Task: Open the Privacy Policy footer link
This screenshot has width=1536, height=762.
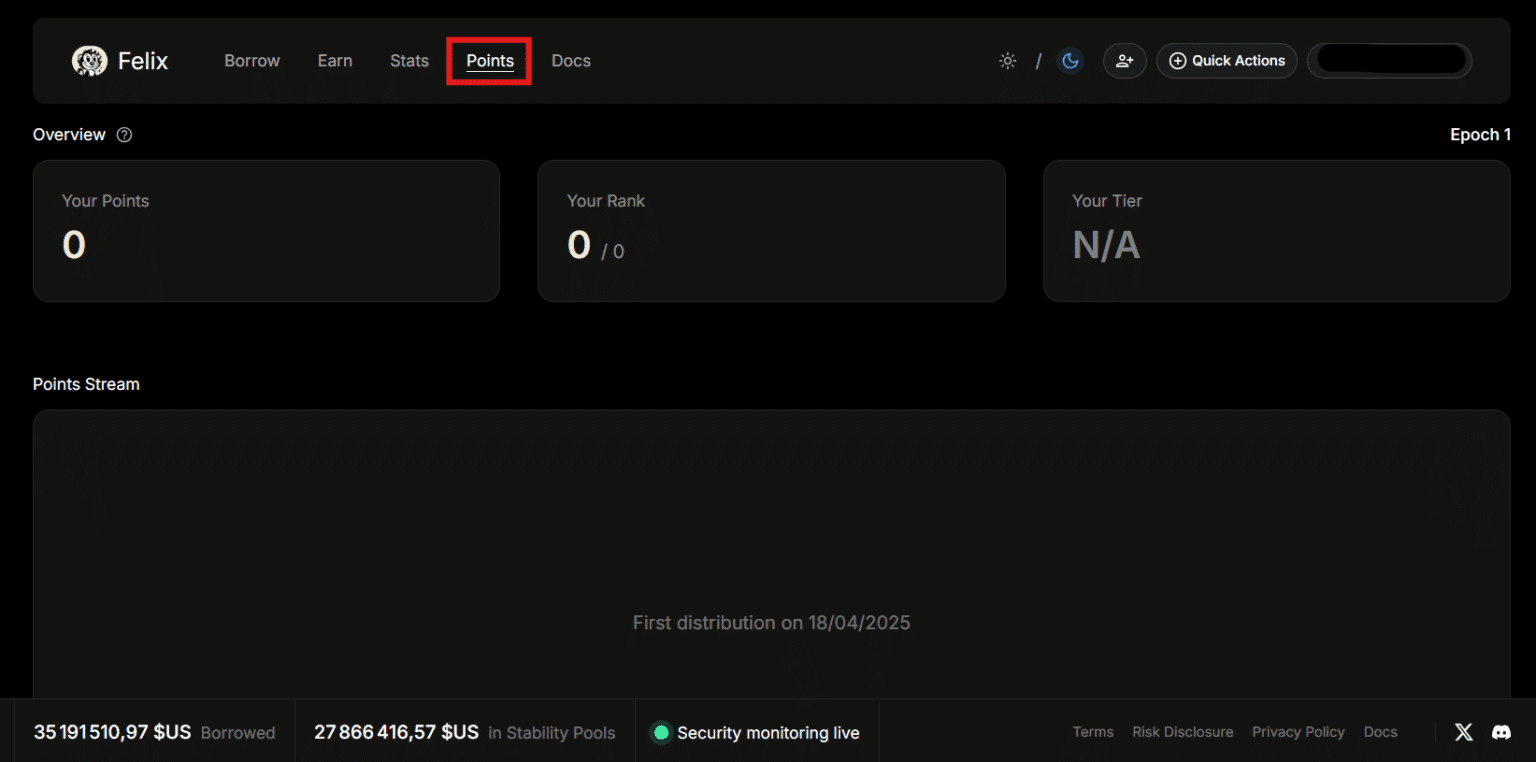Action: pos(1298,731)
